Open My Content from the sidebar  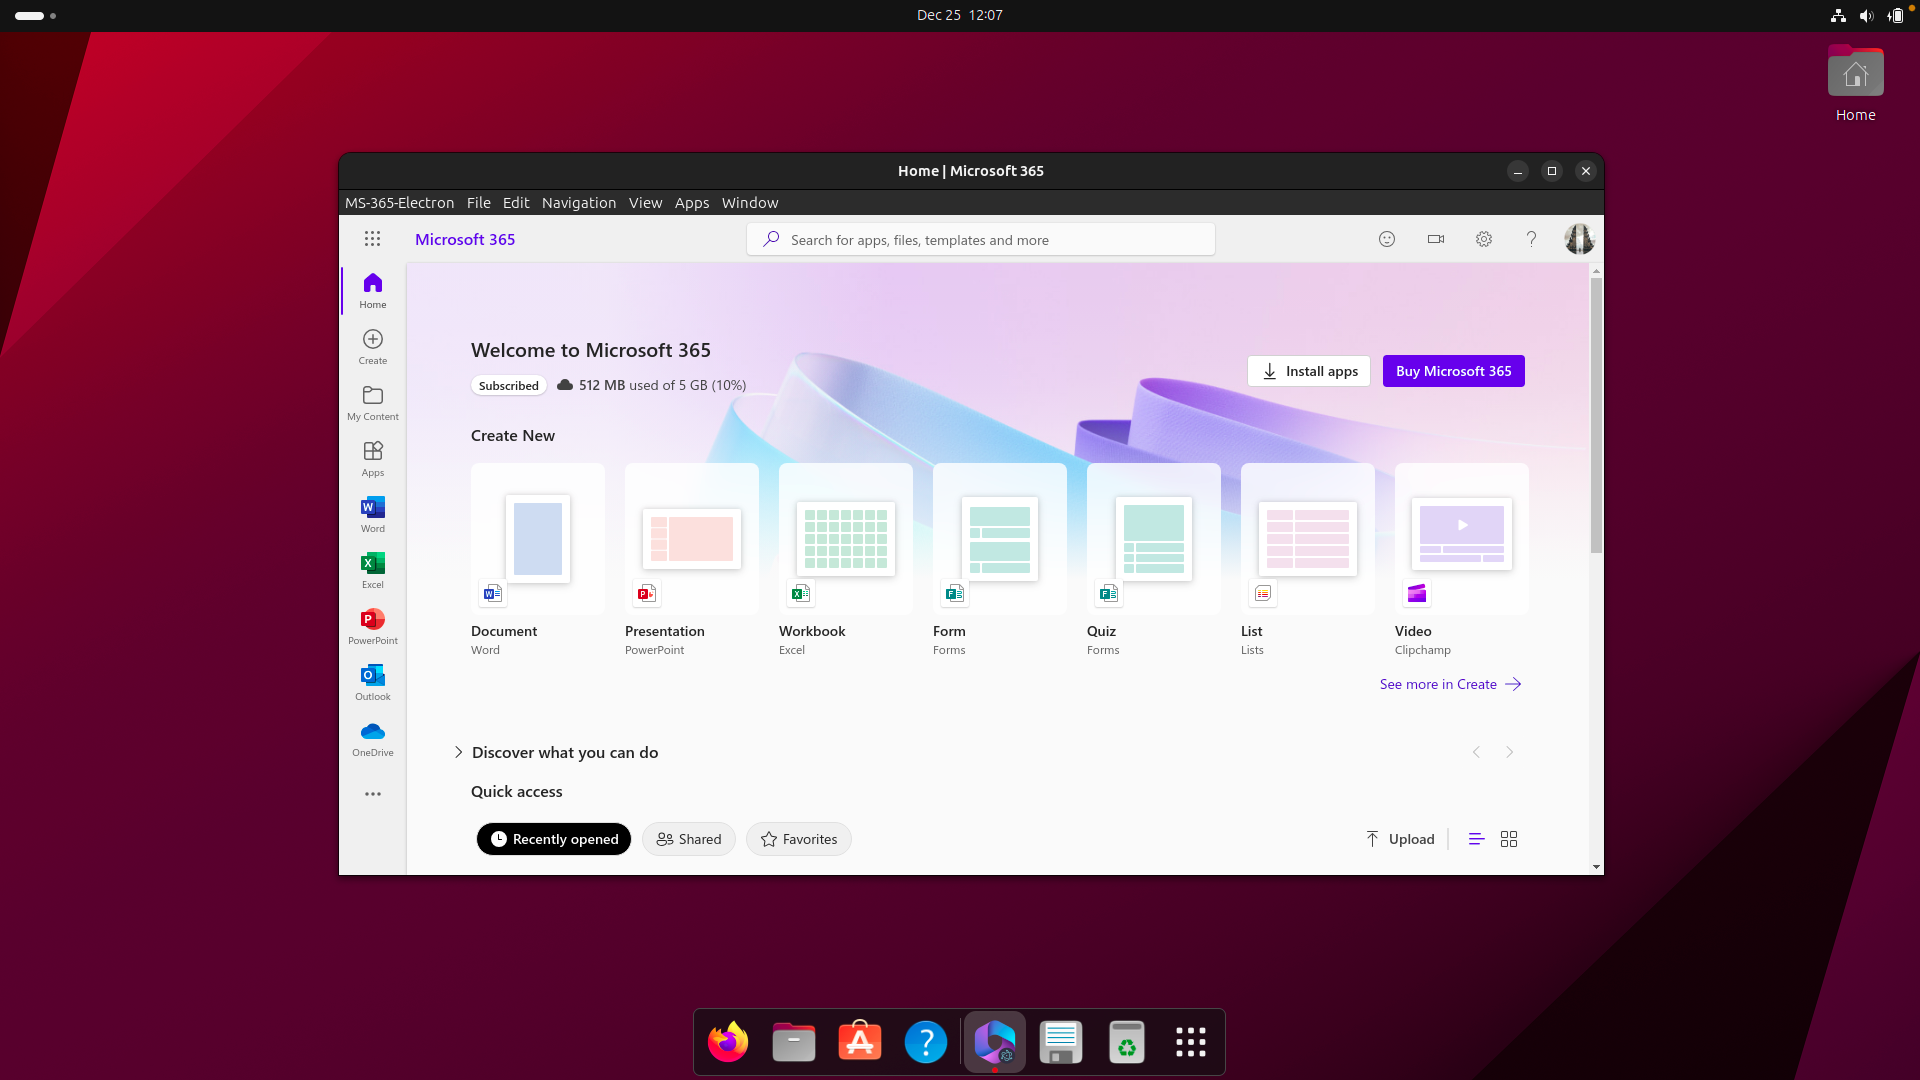click(372, 402)
